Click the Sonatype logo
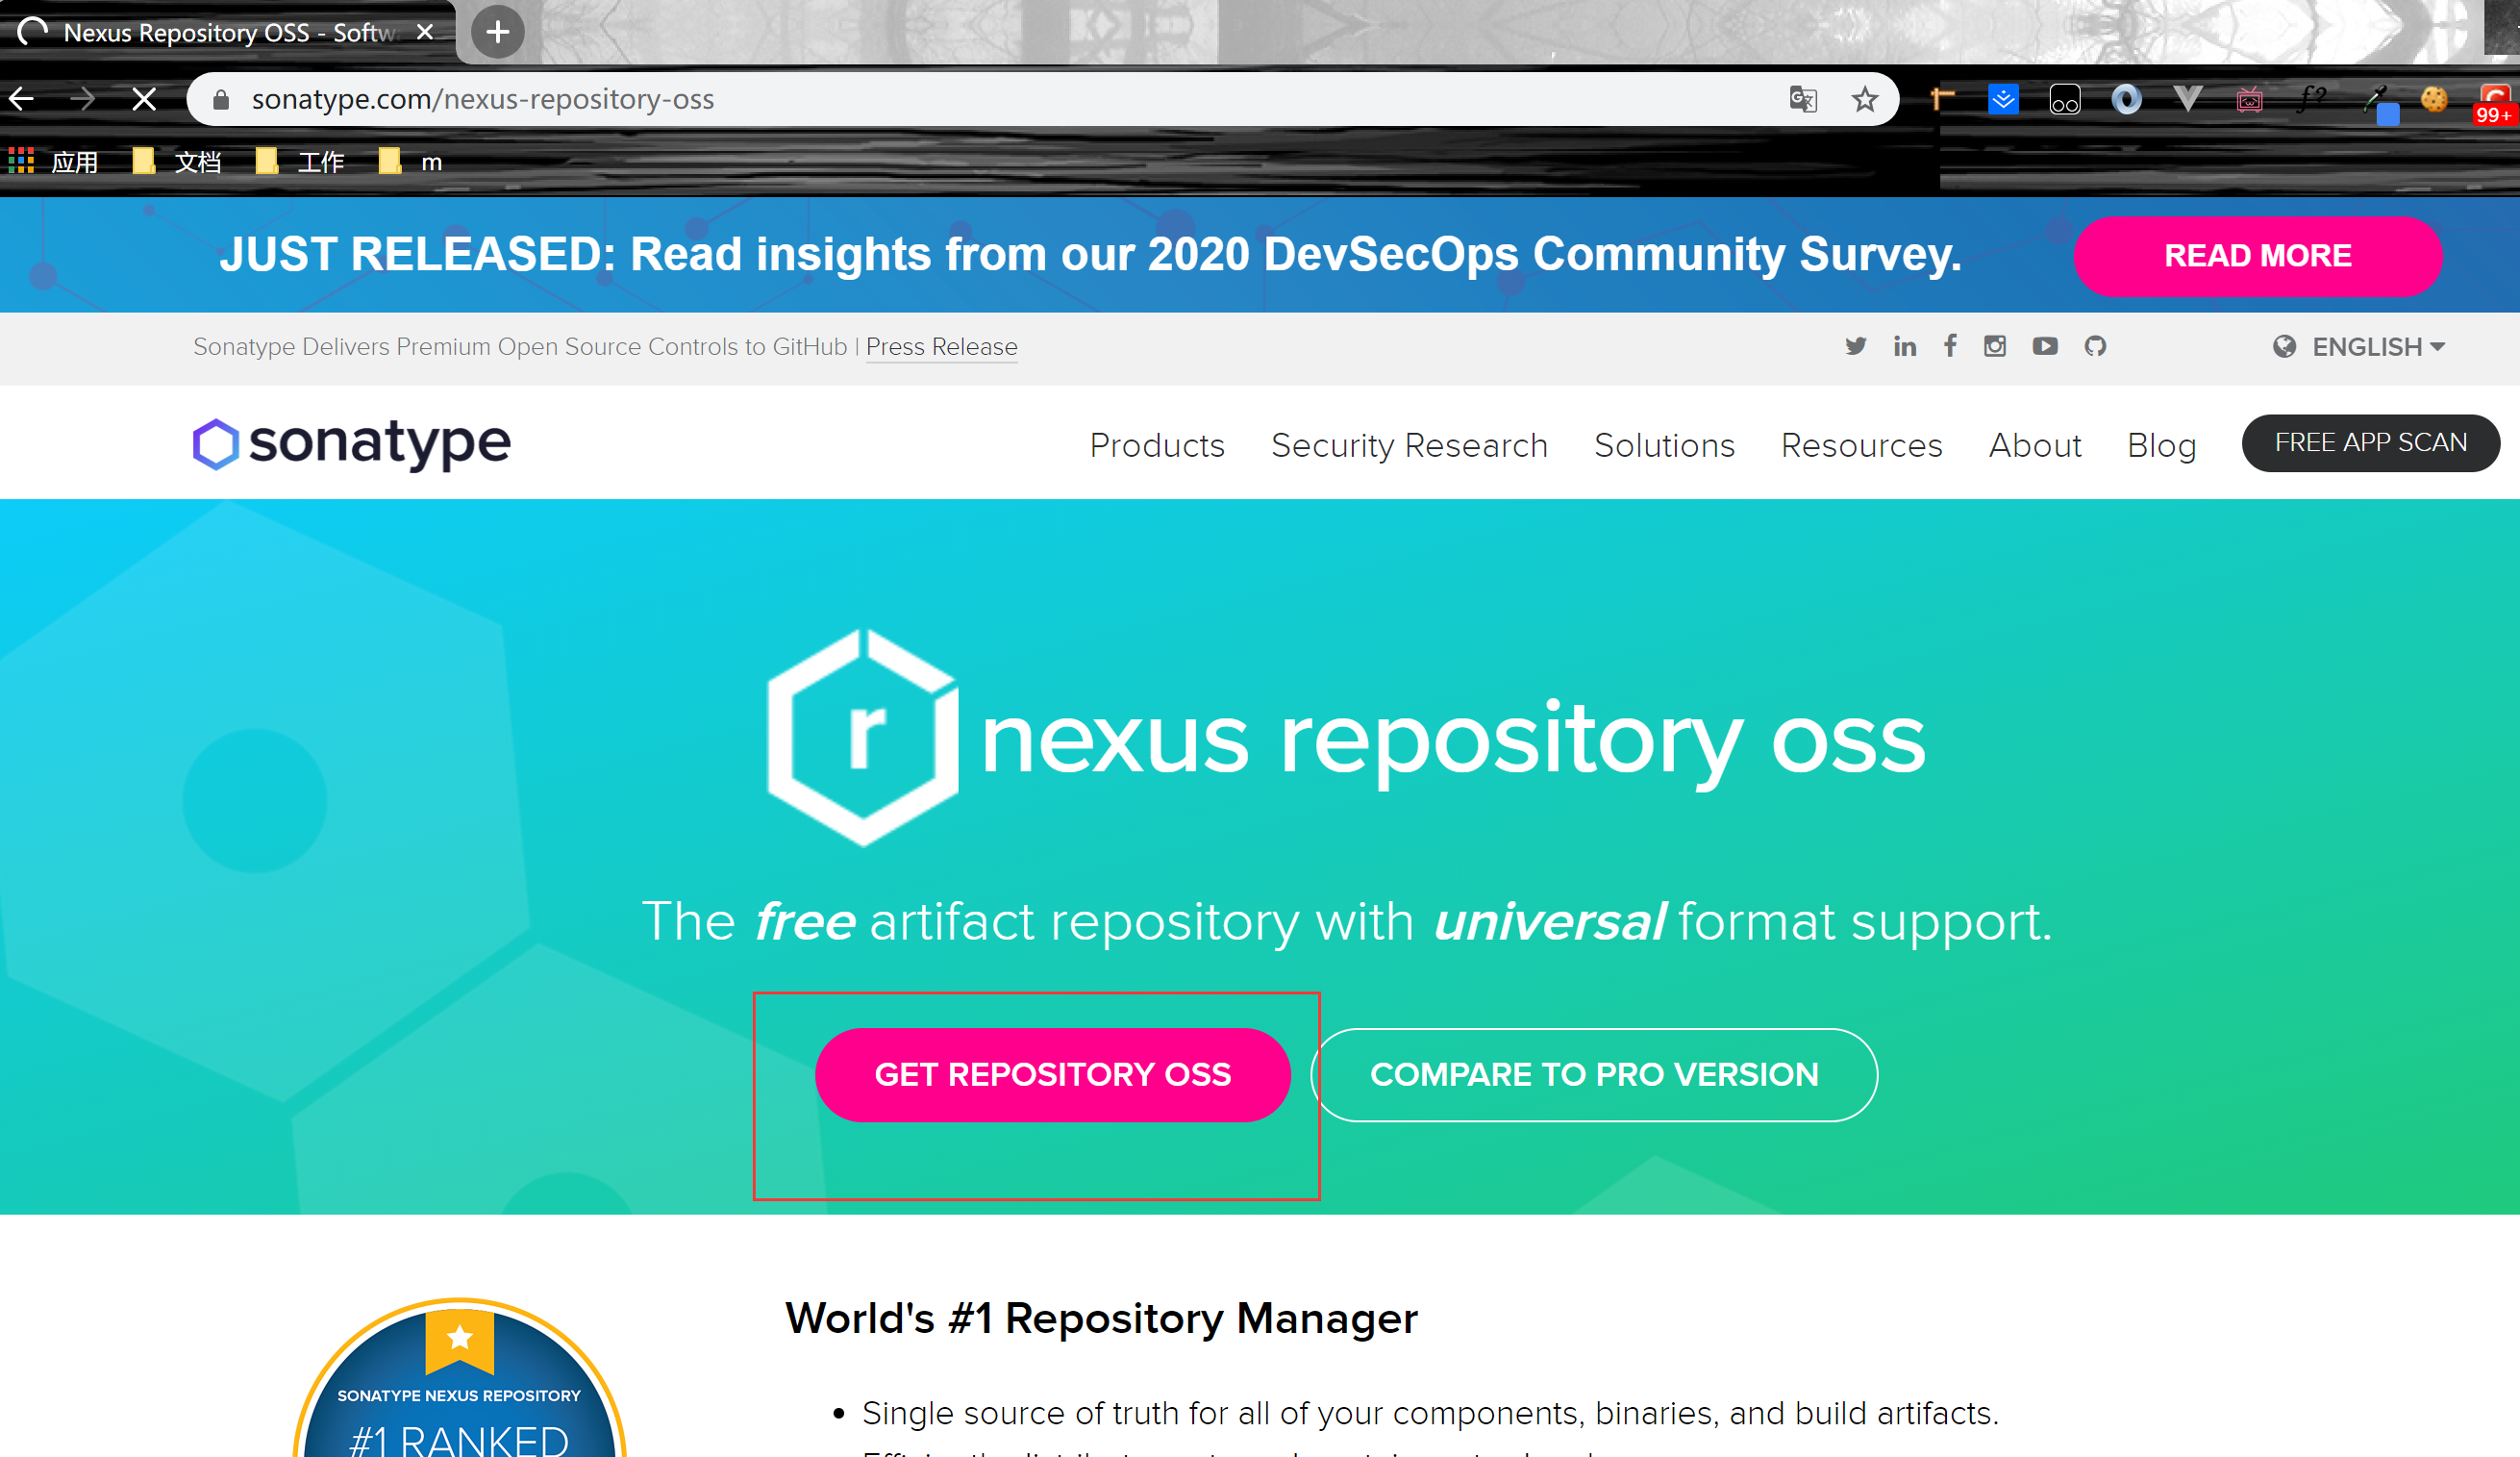The image size is (2520, 1457). [x=352, y=443]
